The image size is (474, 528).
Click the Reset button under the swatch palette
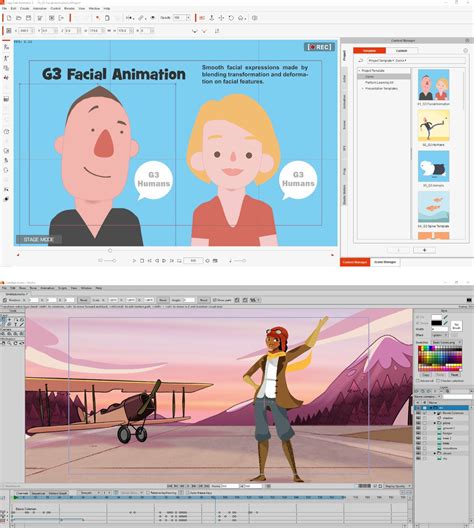click(454, 374)
